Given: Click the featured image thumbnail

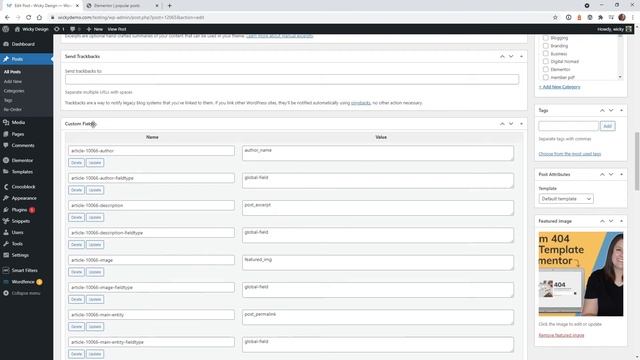Looking at the screenshot, I should click(x=581, y=274).
